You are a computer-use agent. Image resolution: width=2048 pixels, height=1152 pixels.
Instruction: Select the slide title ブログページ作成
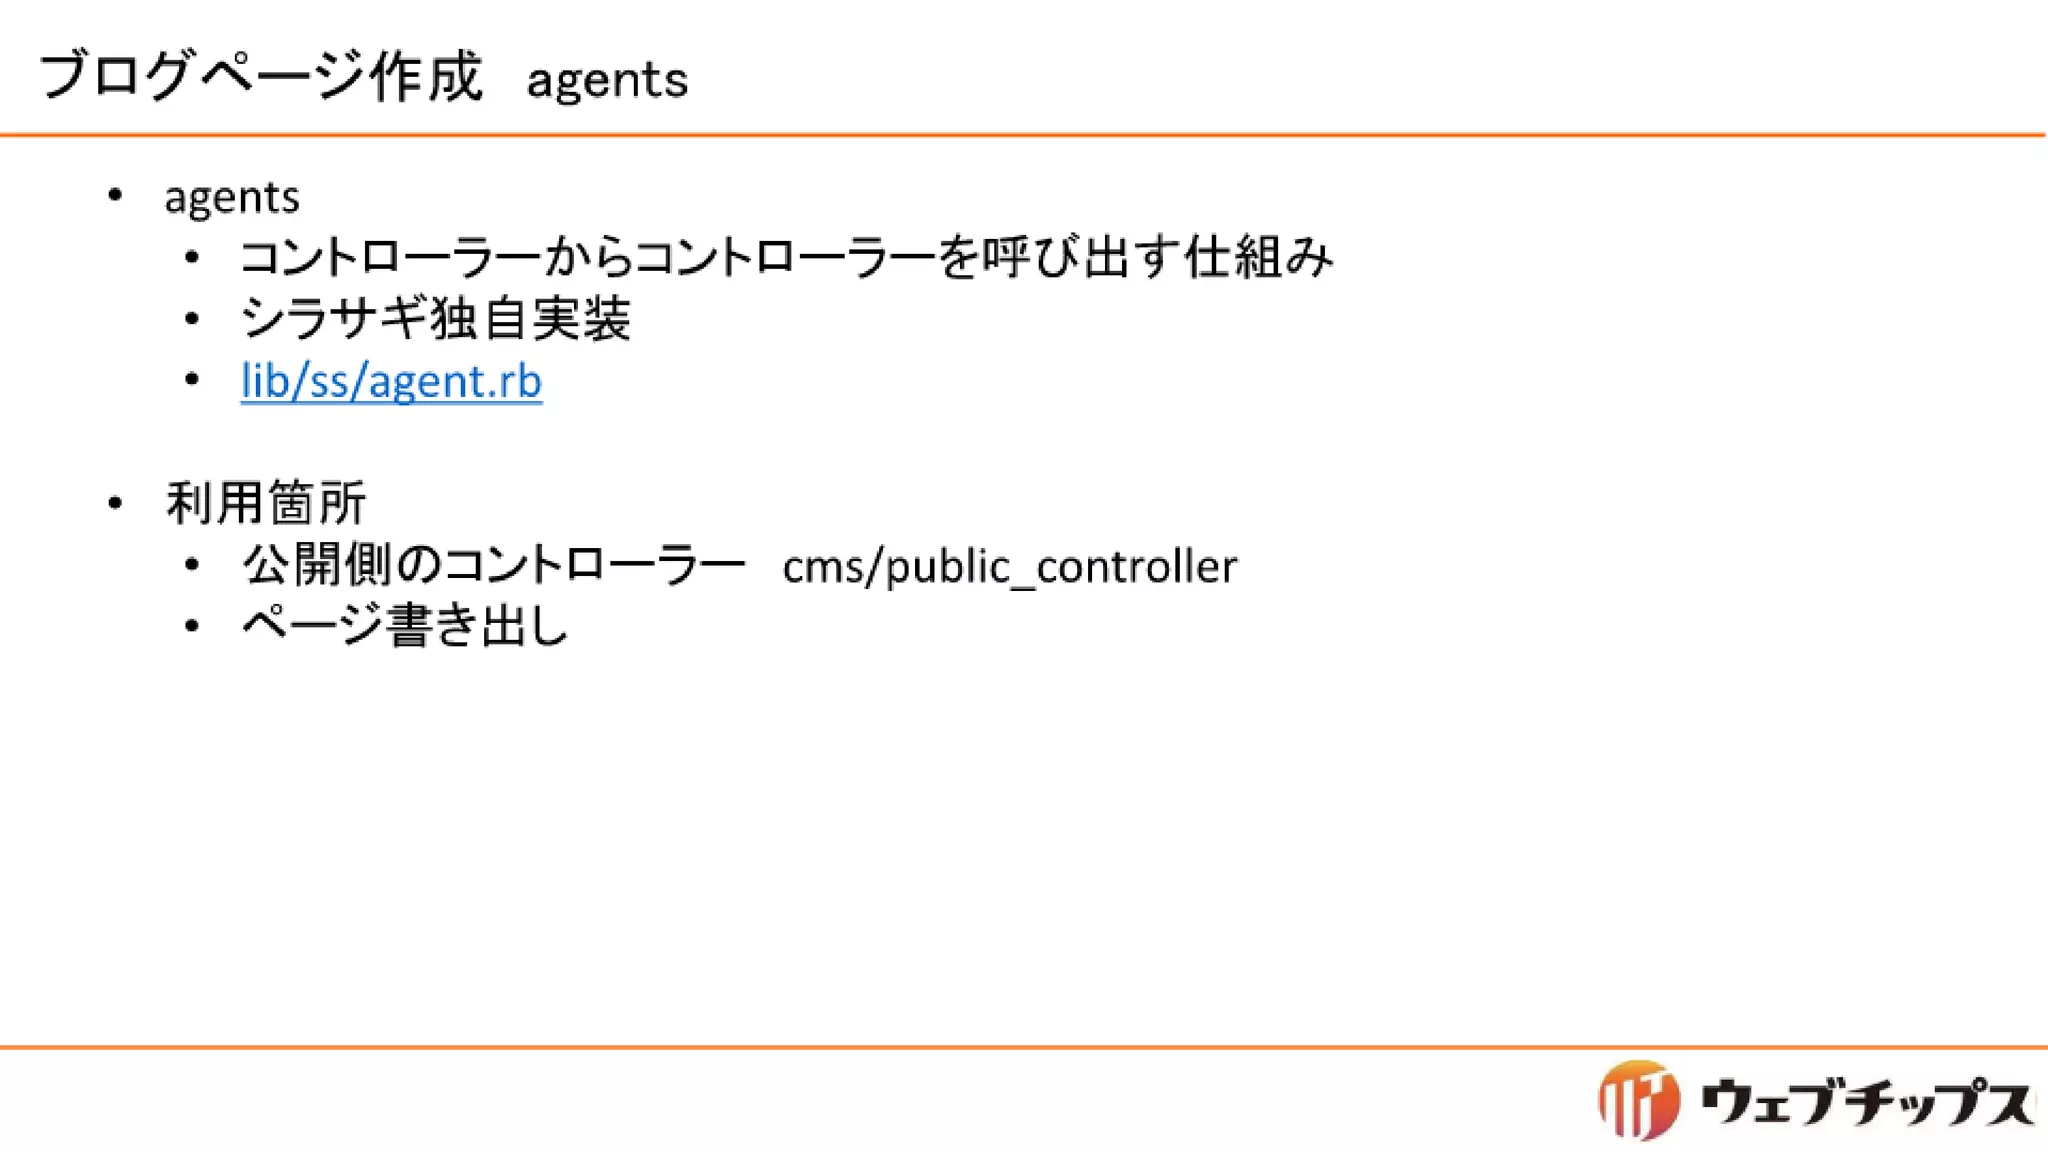tap(260, 76)
